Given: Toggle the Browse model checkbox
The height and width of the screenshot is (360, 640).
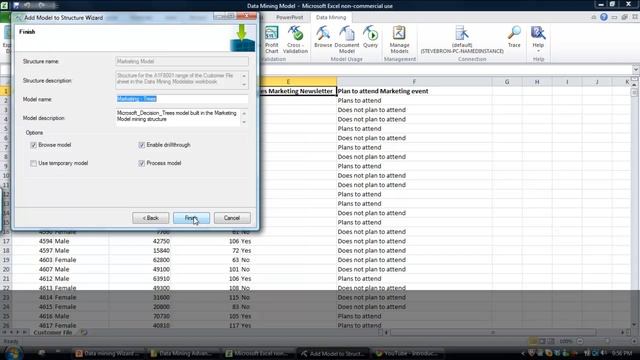Looking at the screenshot, I should pyautogui.click(x=33, y=145).
